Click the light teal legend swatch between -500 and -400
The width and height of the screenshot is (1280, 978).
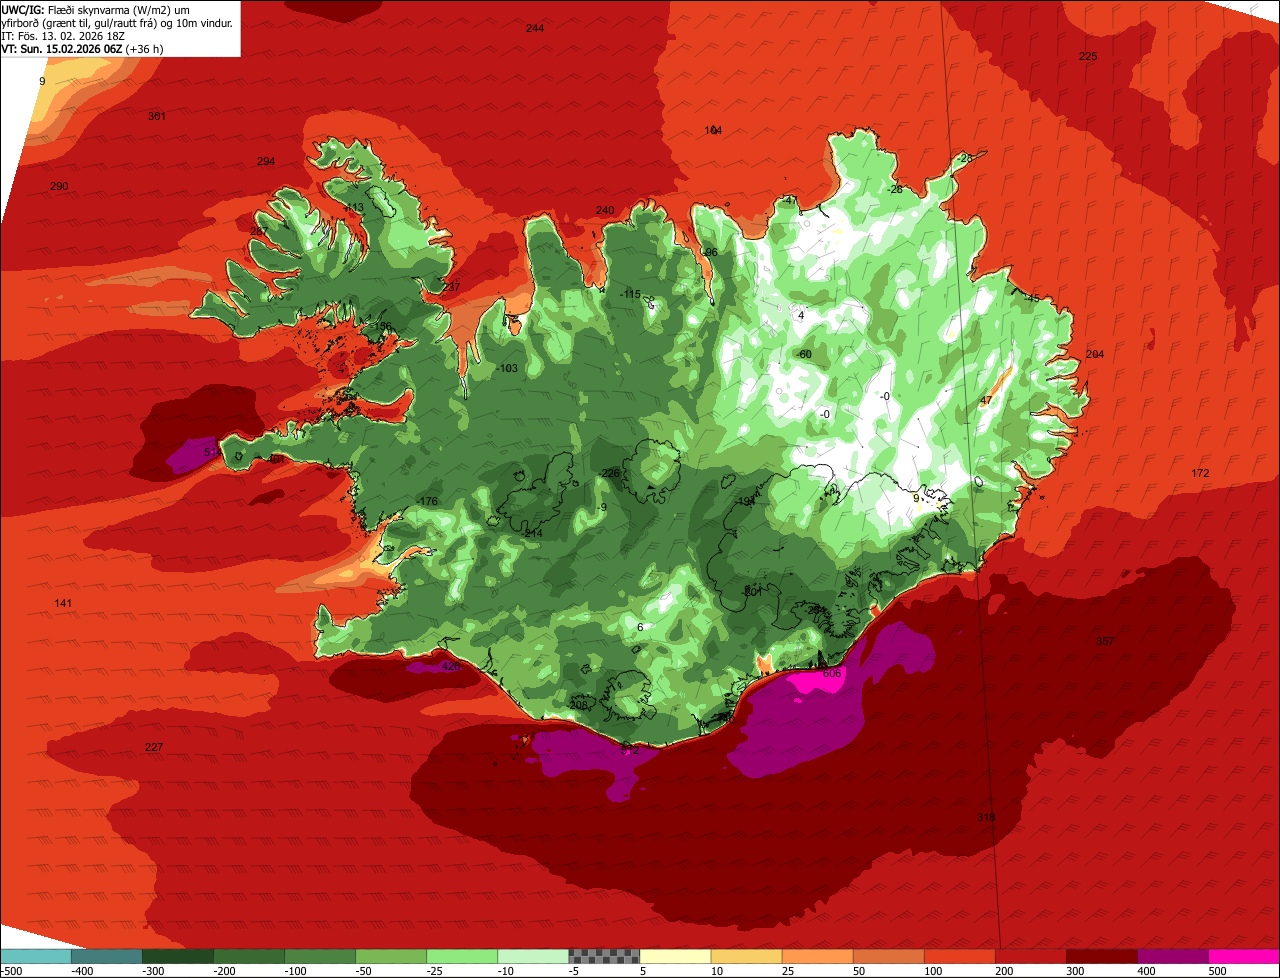36,956
